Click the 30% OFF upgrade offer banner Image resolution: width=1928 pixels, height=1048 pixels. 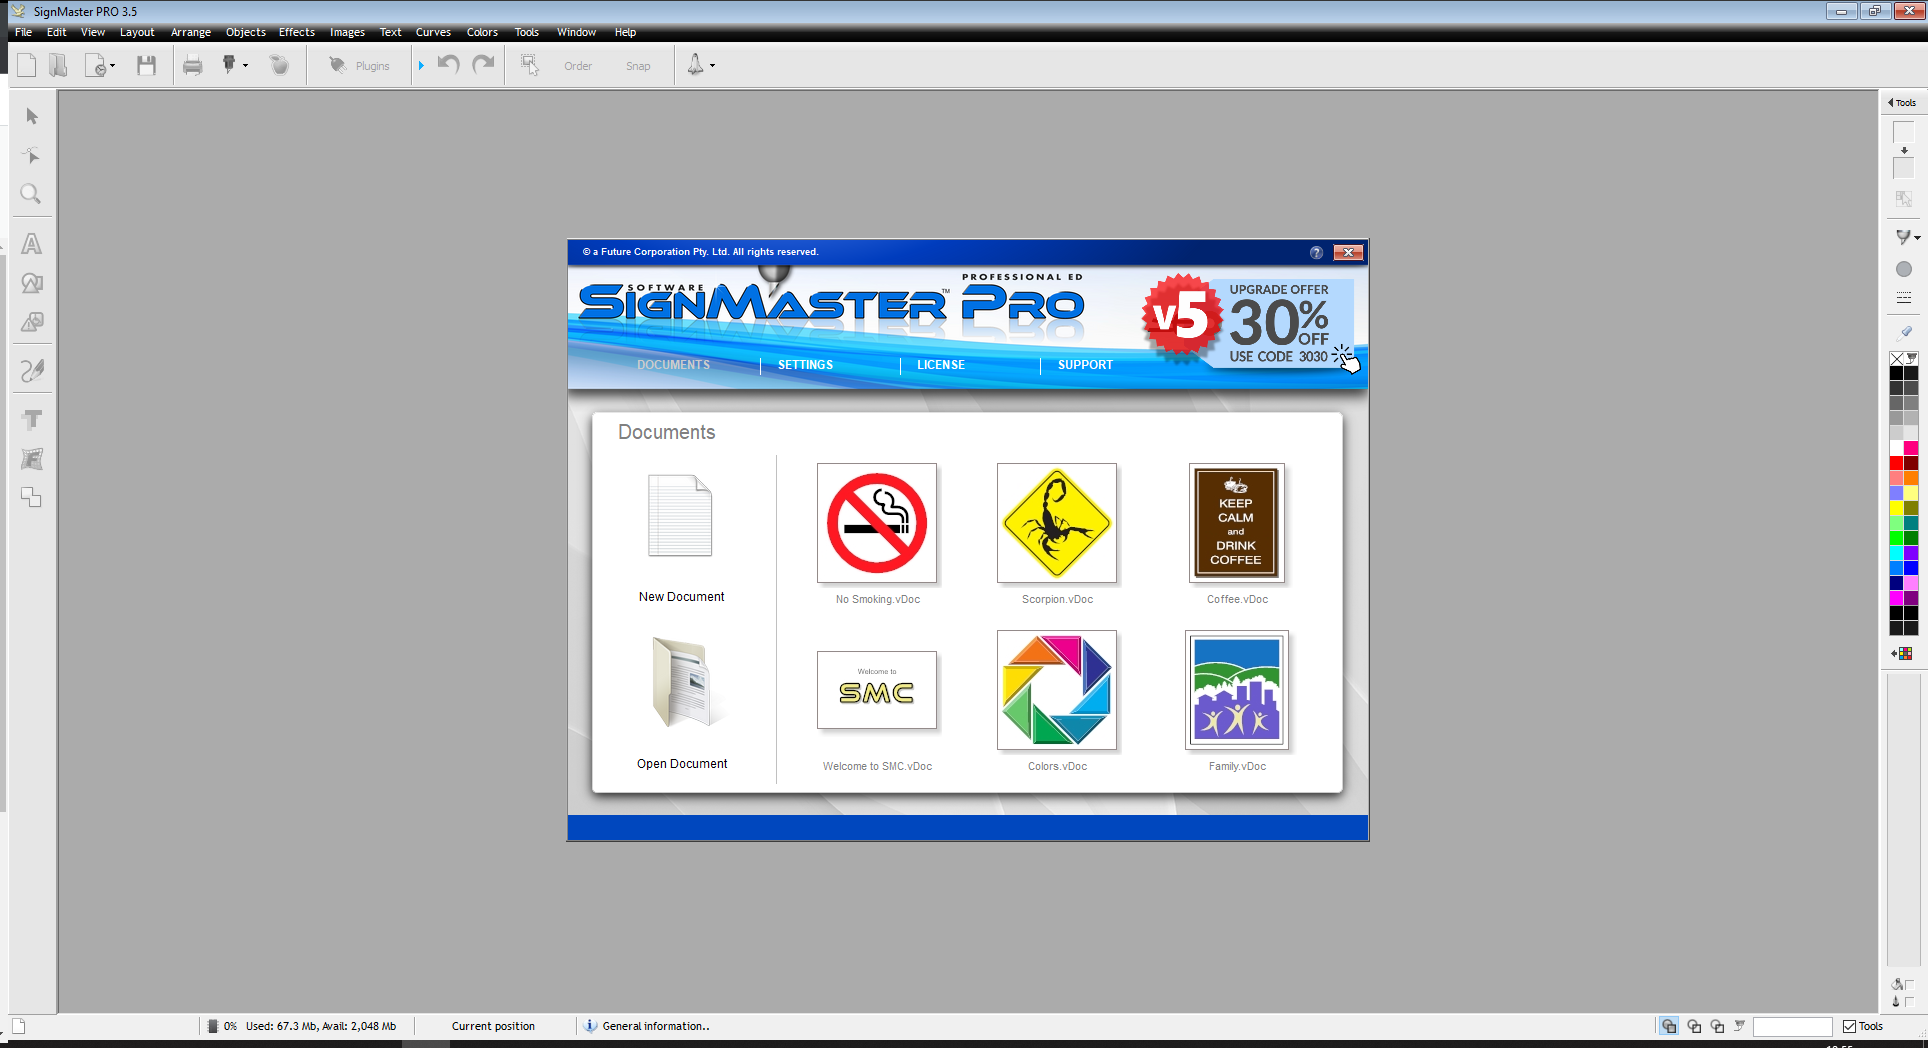point(1251,322)
